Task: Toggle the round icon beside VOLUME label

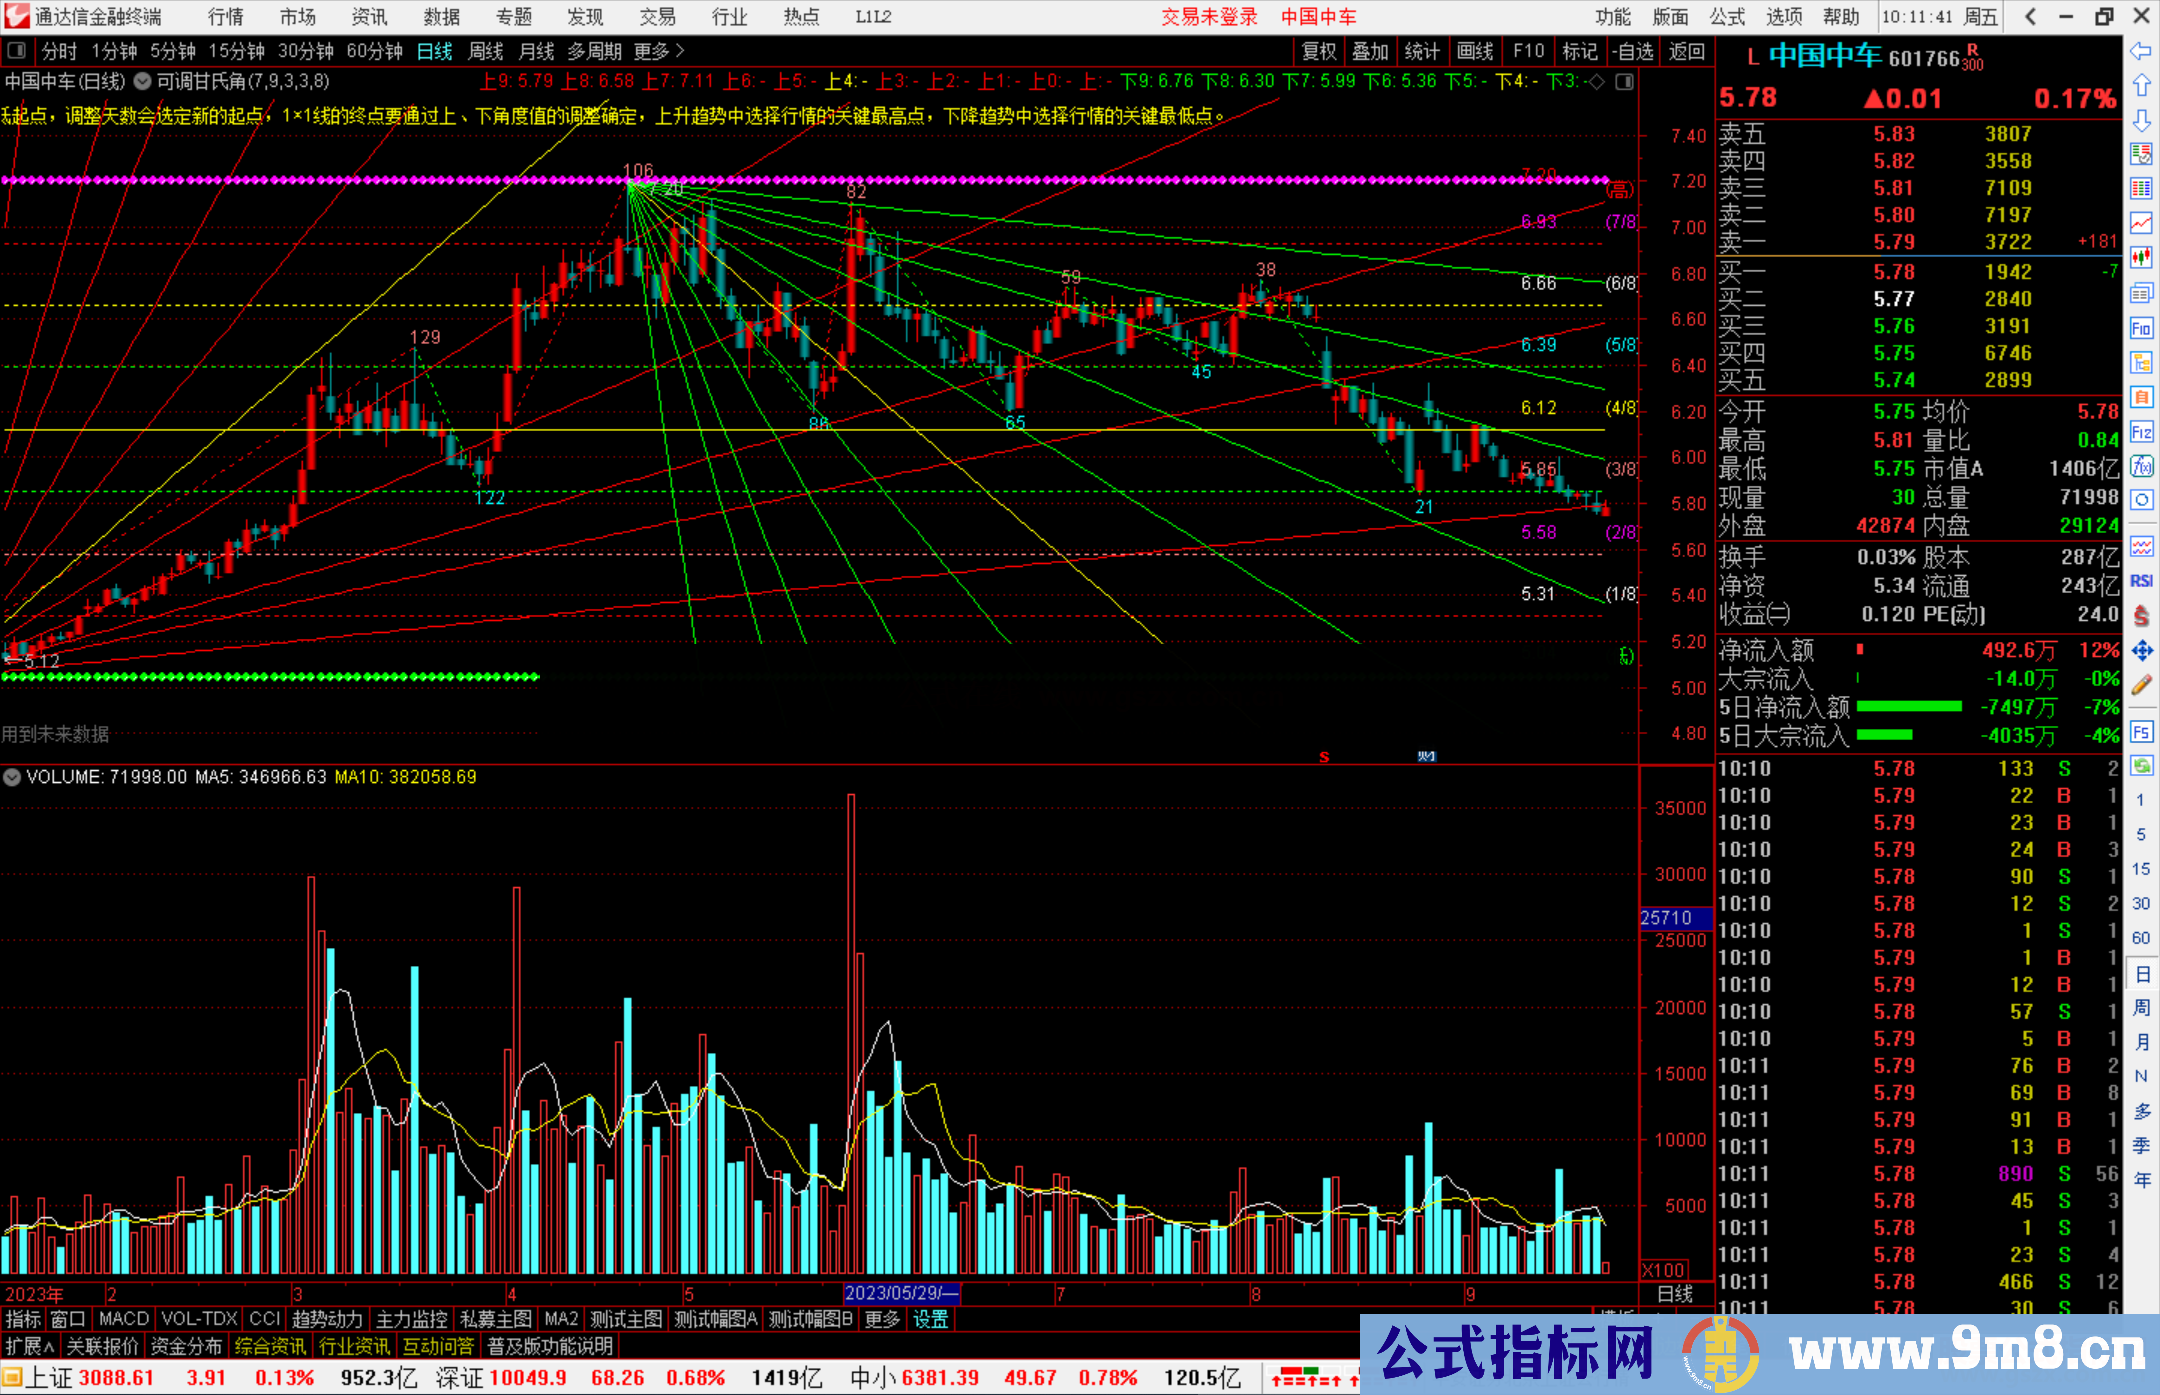Action: [12, 777]
